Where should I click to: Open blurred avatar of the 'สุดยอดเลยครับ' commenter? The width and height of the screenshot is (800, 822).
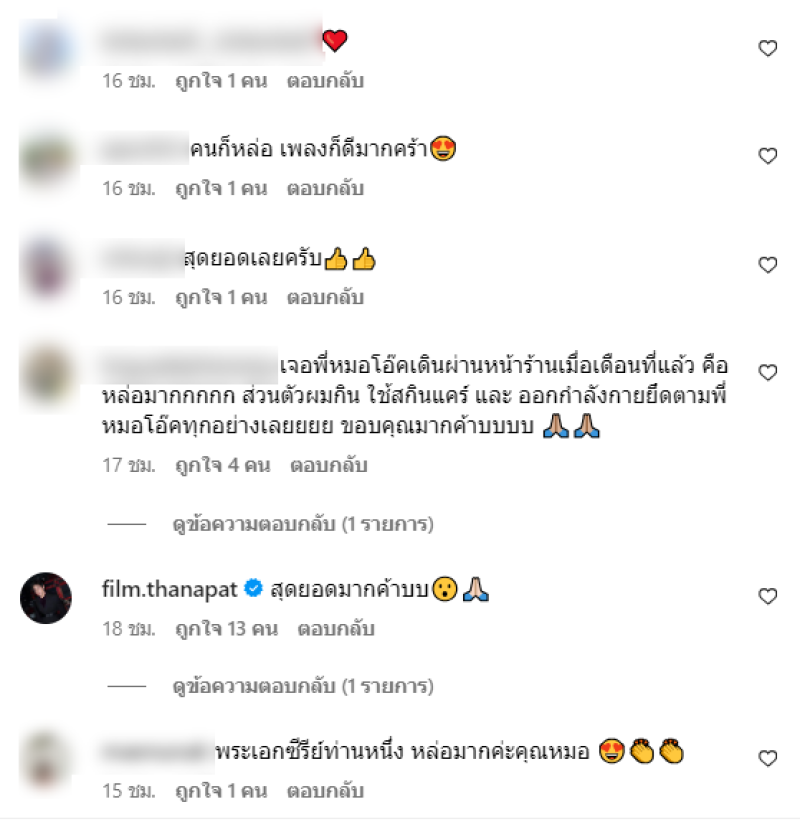pos(46,268)
